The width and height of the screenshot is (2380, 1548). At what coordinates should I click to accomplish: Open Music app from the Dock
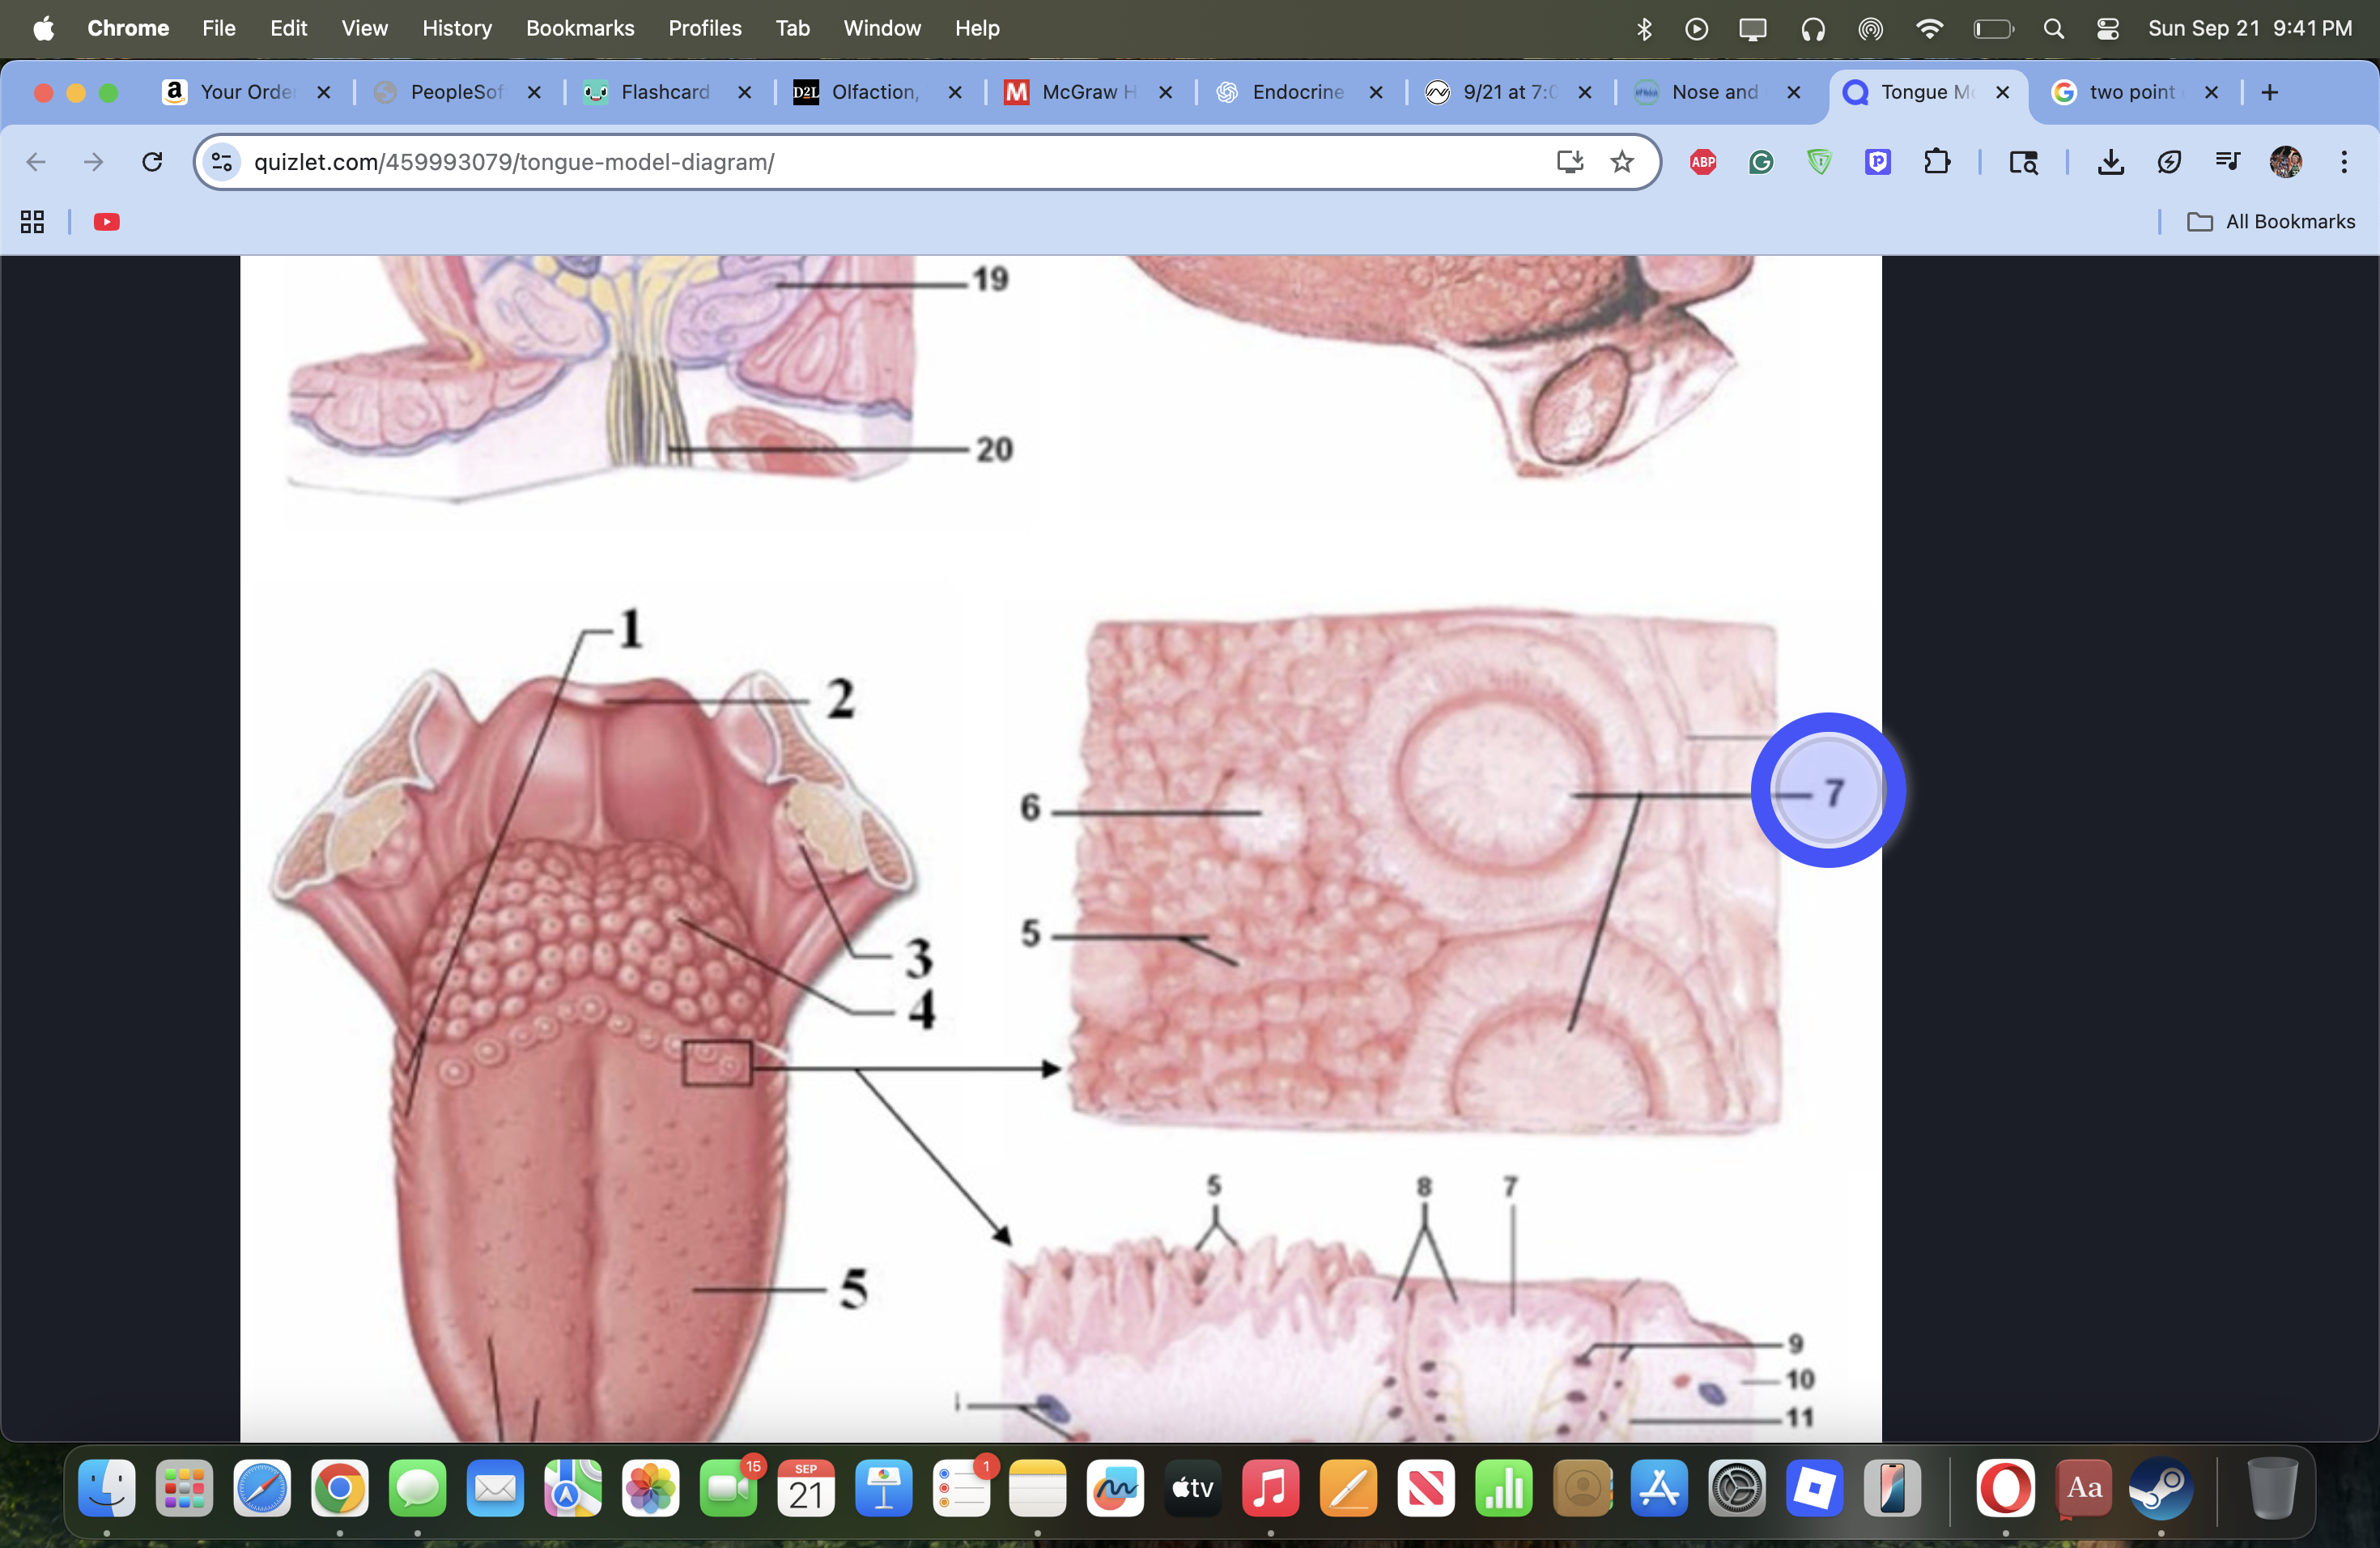pos(1270,1487)
